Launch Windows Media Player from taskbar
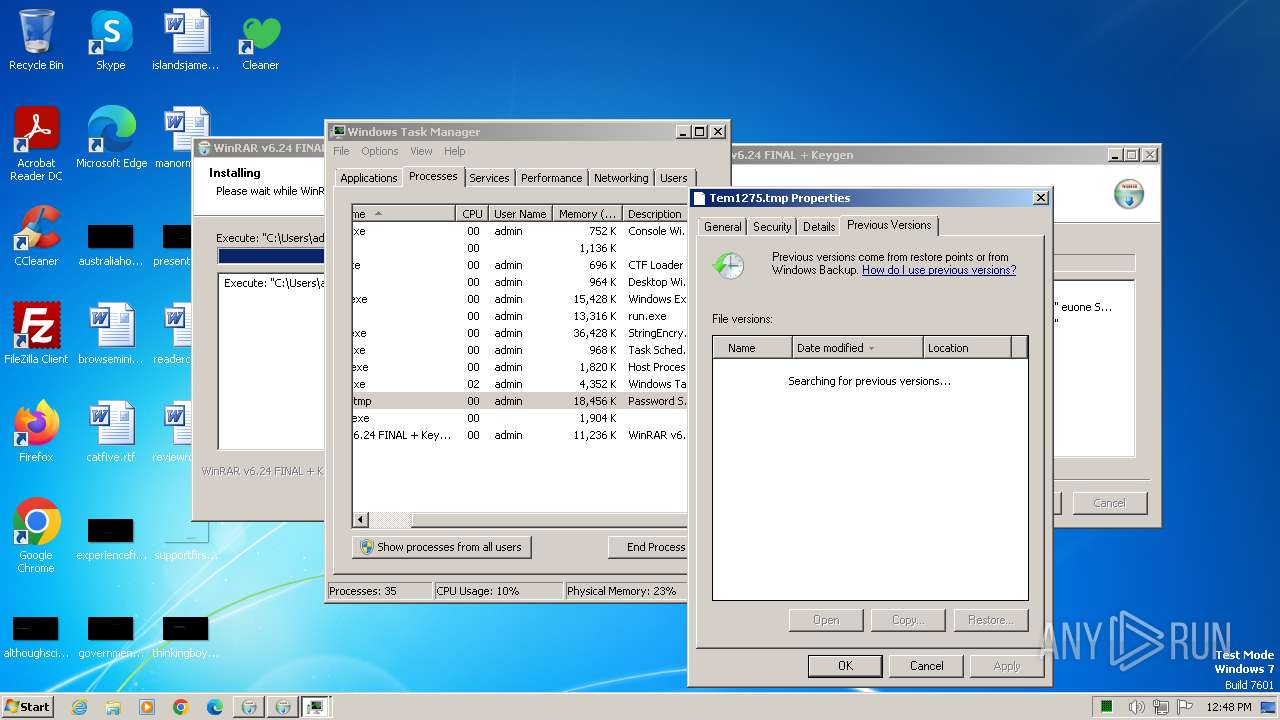This screenshot has width=1280, height=720. (147, 707)
